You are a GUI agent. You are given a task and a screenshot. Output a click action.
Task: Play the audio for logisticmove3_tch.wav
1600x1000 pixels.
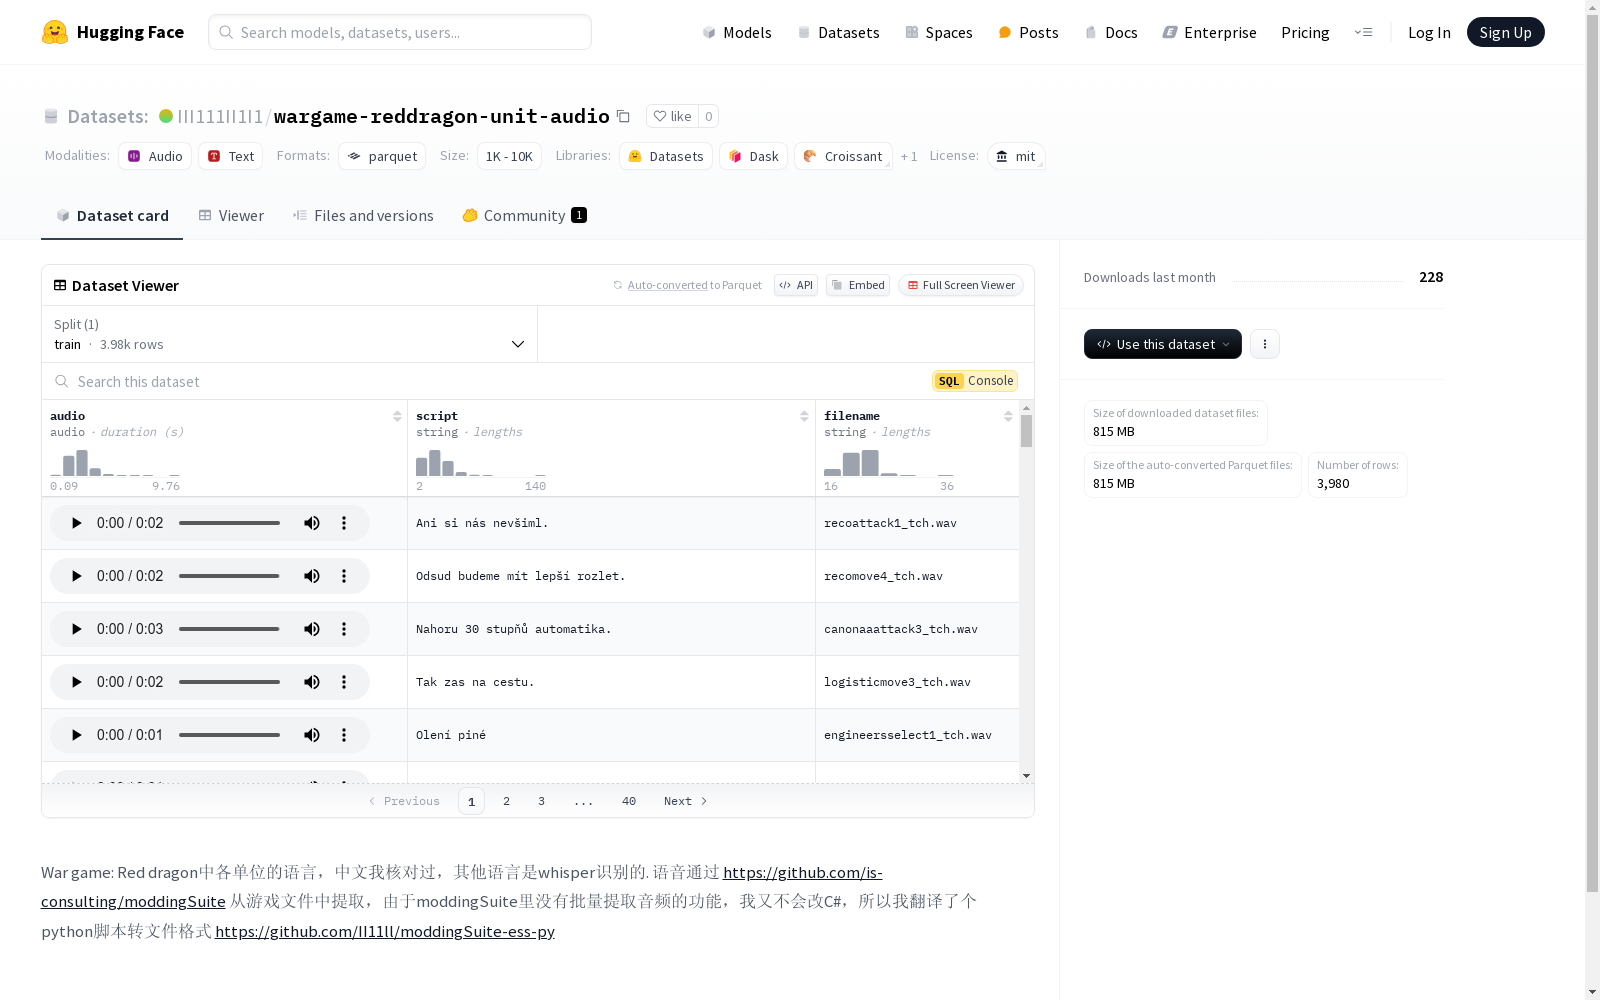pyautogui.click(x=77, y=682)
